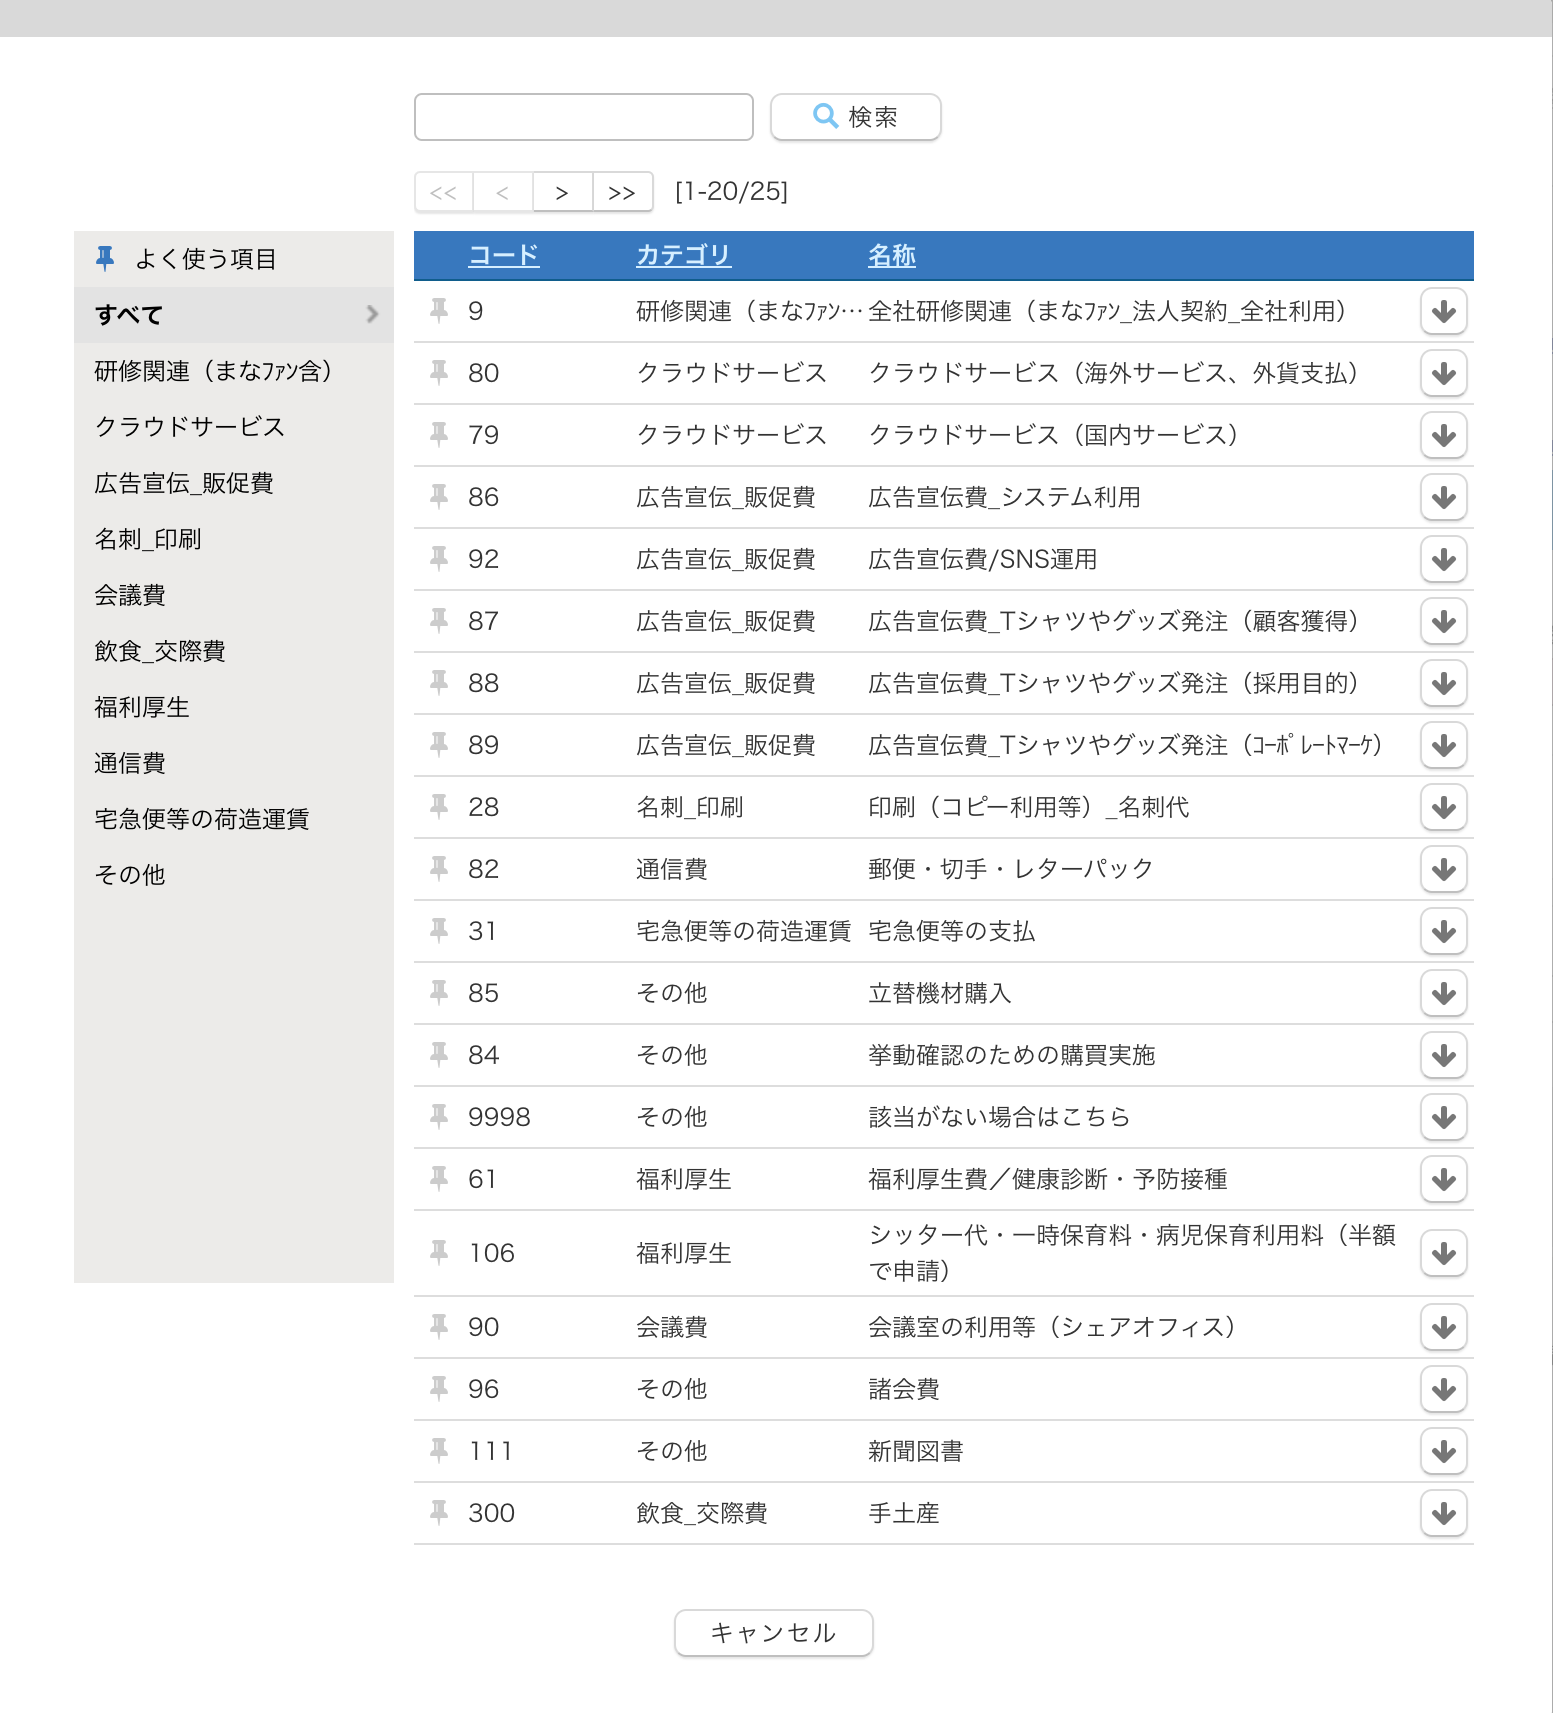
Task: Toggle the pin icon for code 80
Action: click(x=439, y=373)
